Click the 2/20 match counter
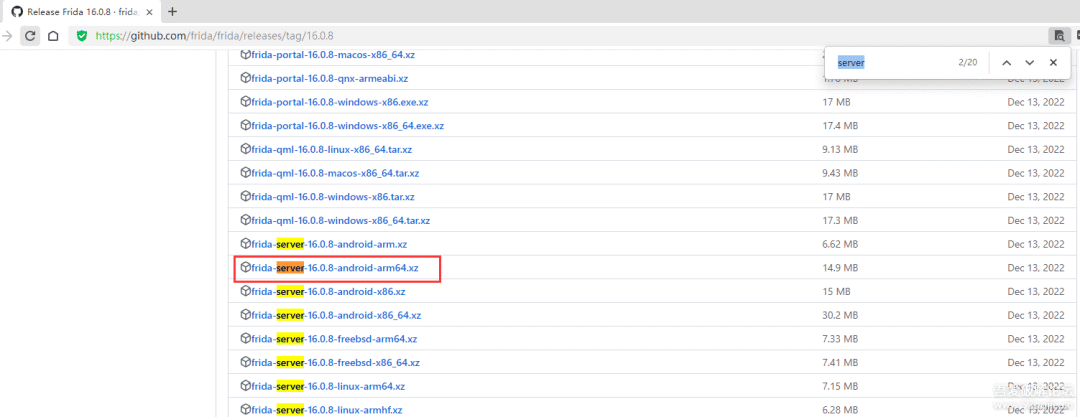 [967, 63]
